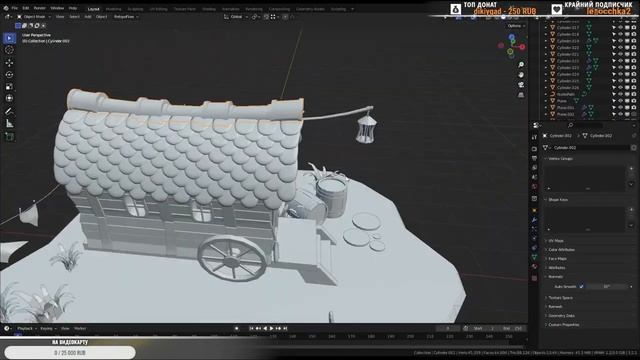The height and width of the screenshot is (360, 640).
Task: Activate the Transform tool
Action: click(9, 98)
